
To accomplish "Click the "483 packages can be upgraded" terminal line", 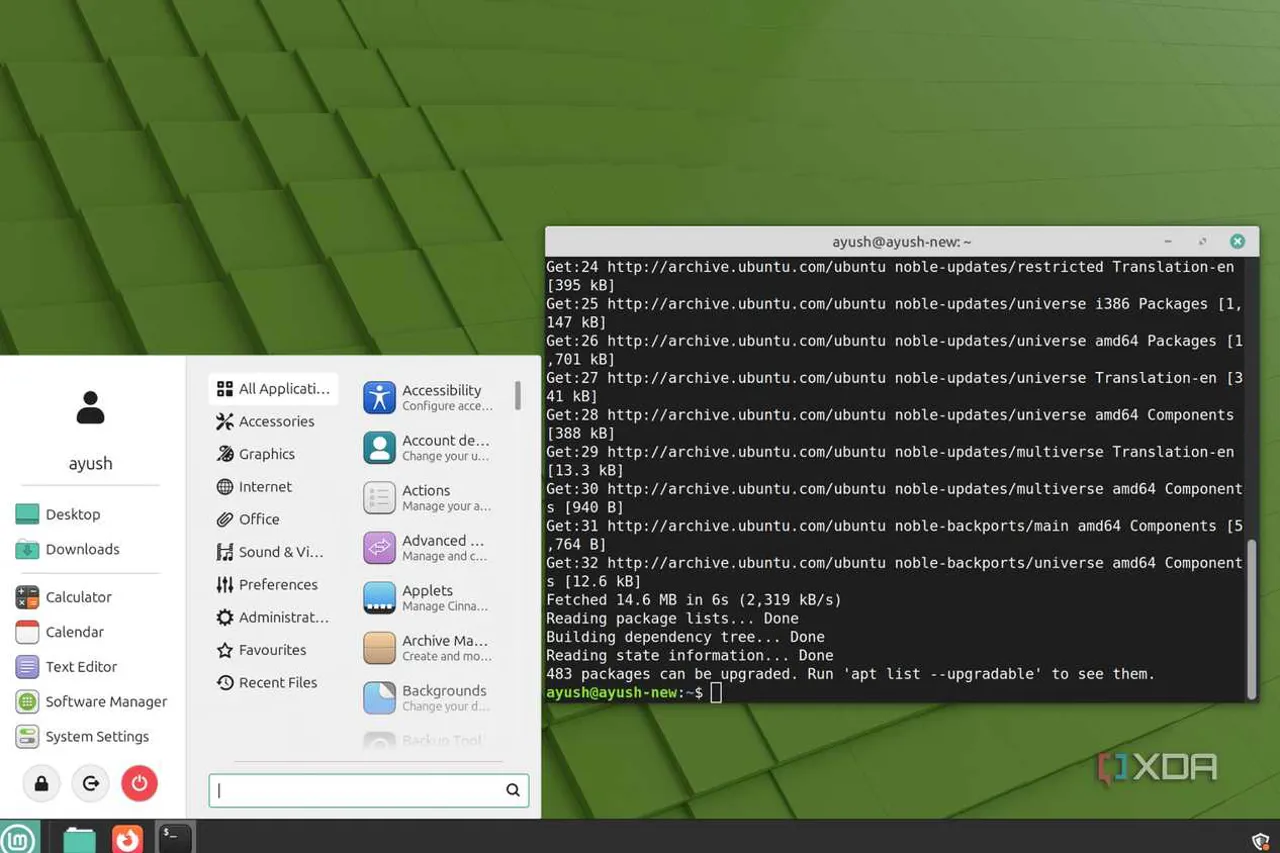I will [850, 674].
